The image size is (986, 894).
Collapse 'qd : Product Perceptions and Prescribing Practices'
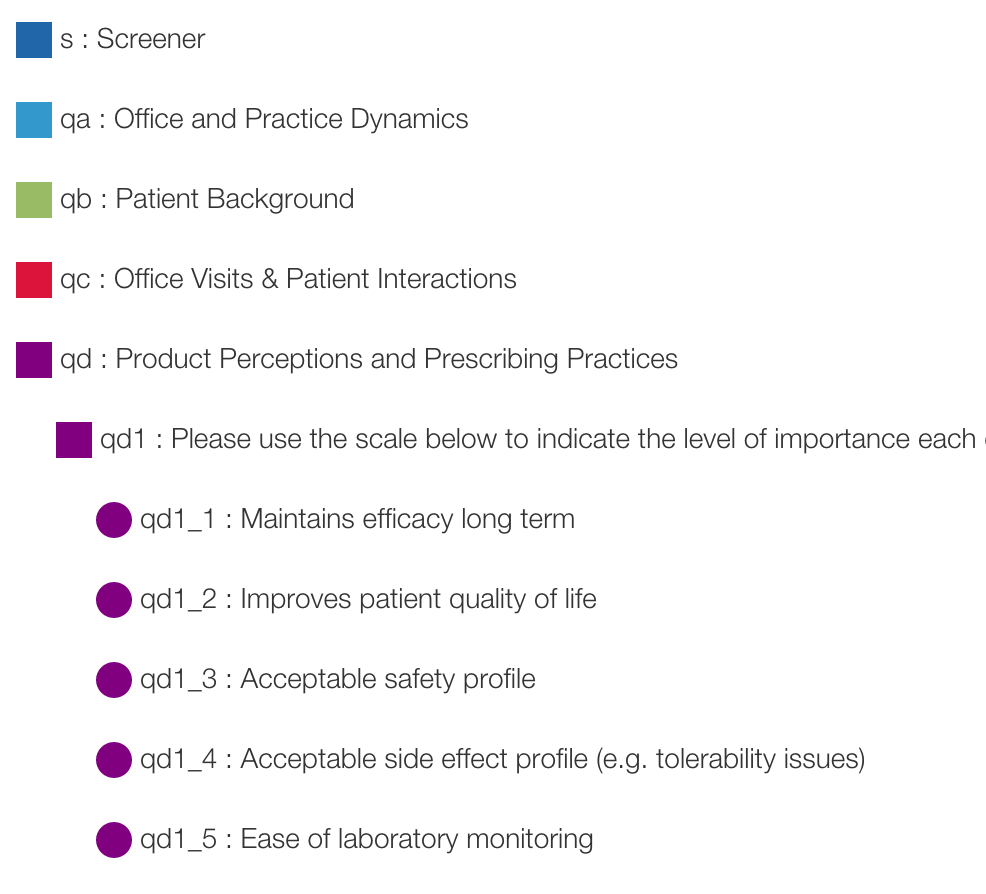point(369,360)
